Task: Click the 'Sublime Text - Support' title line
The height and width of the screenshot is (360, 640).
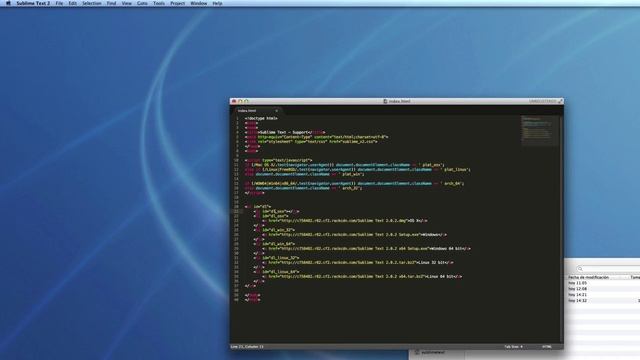Action: point(285,132)
